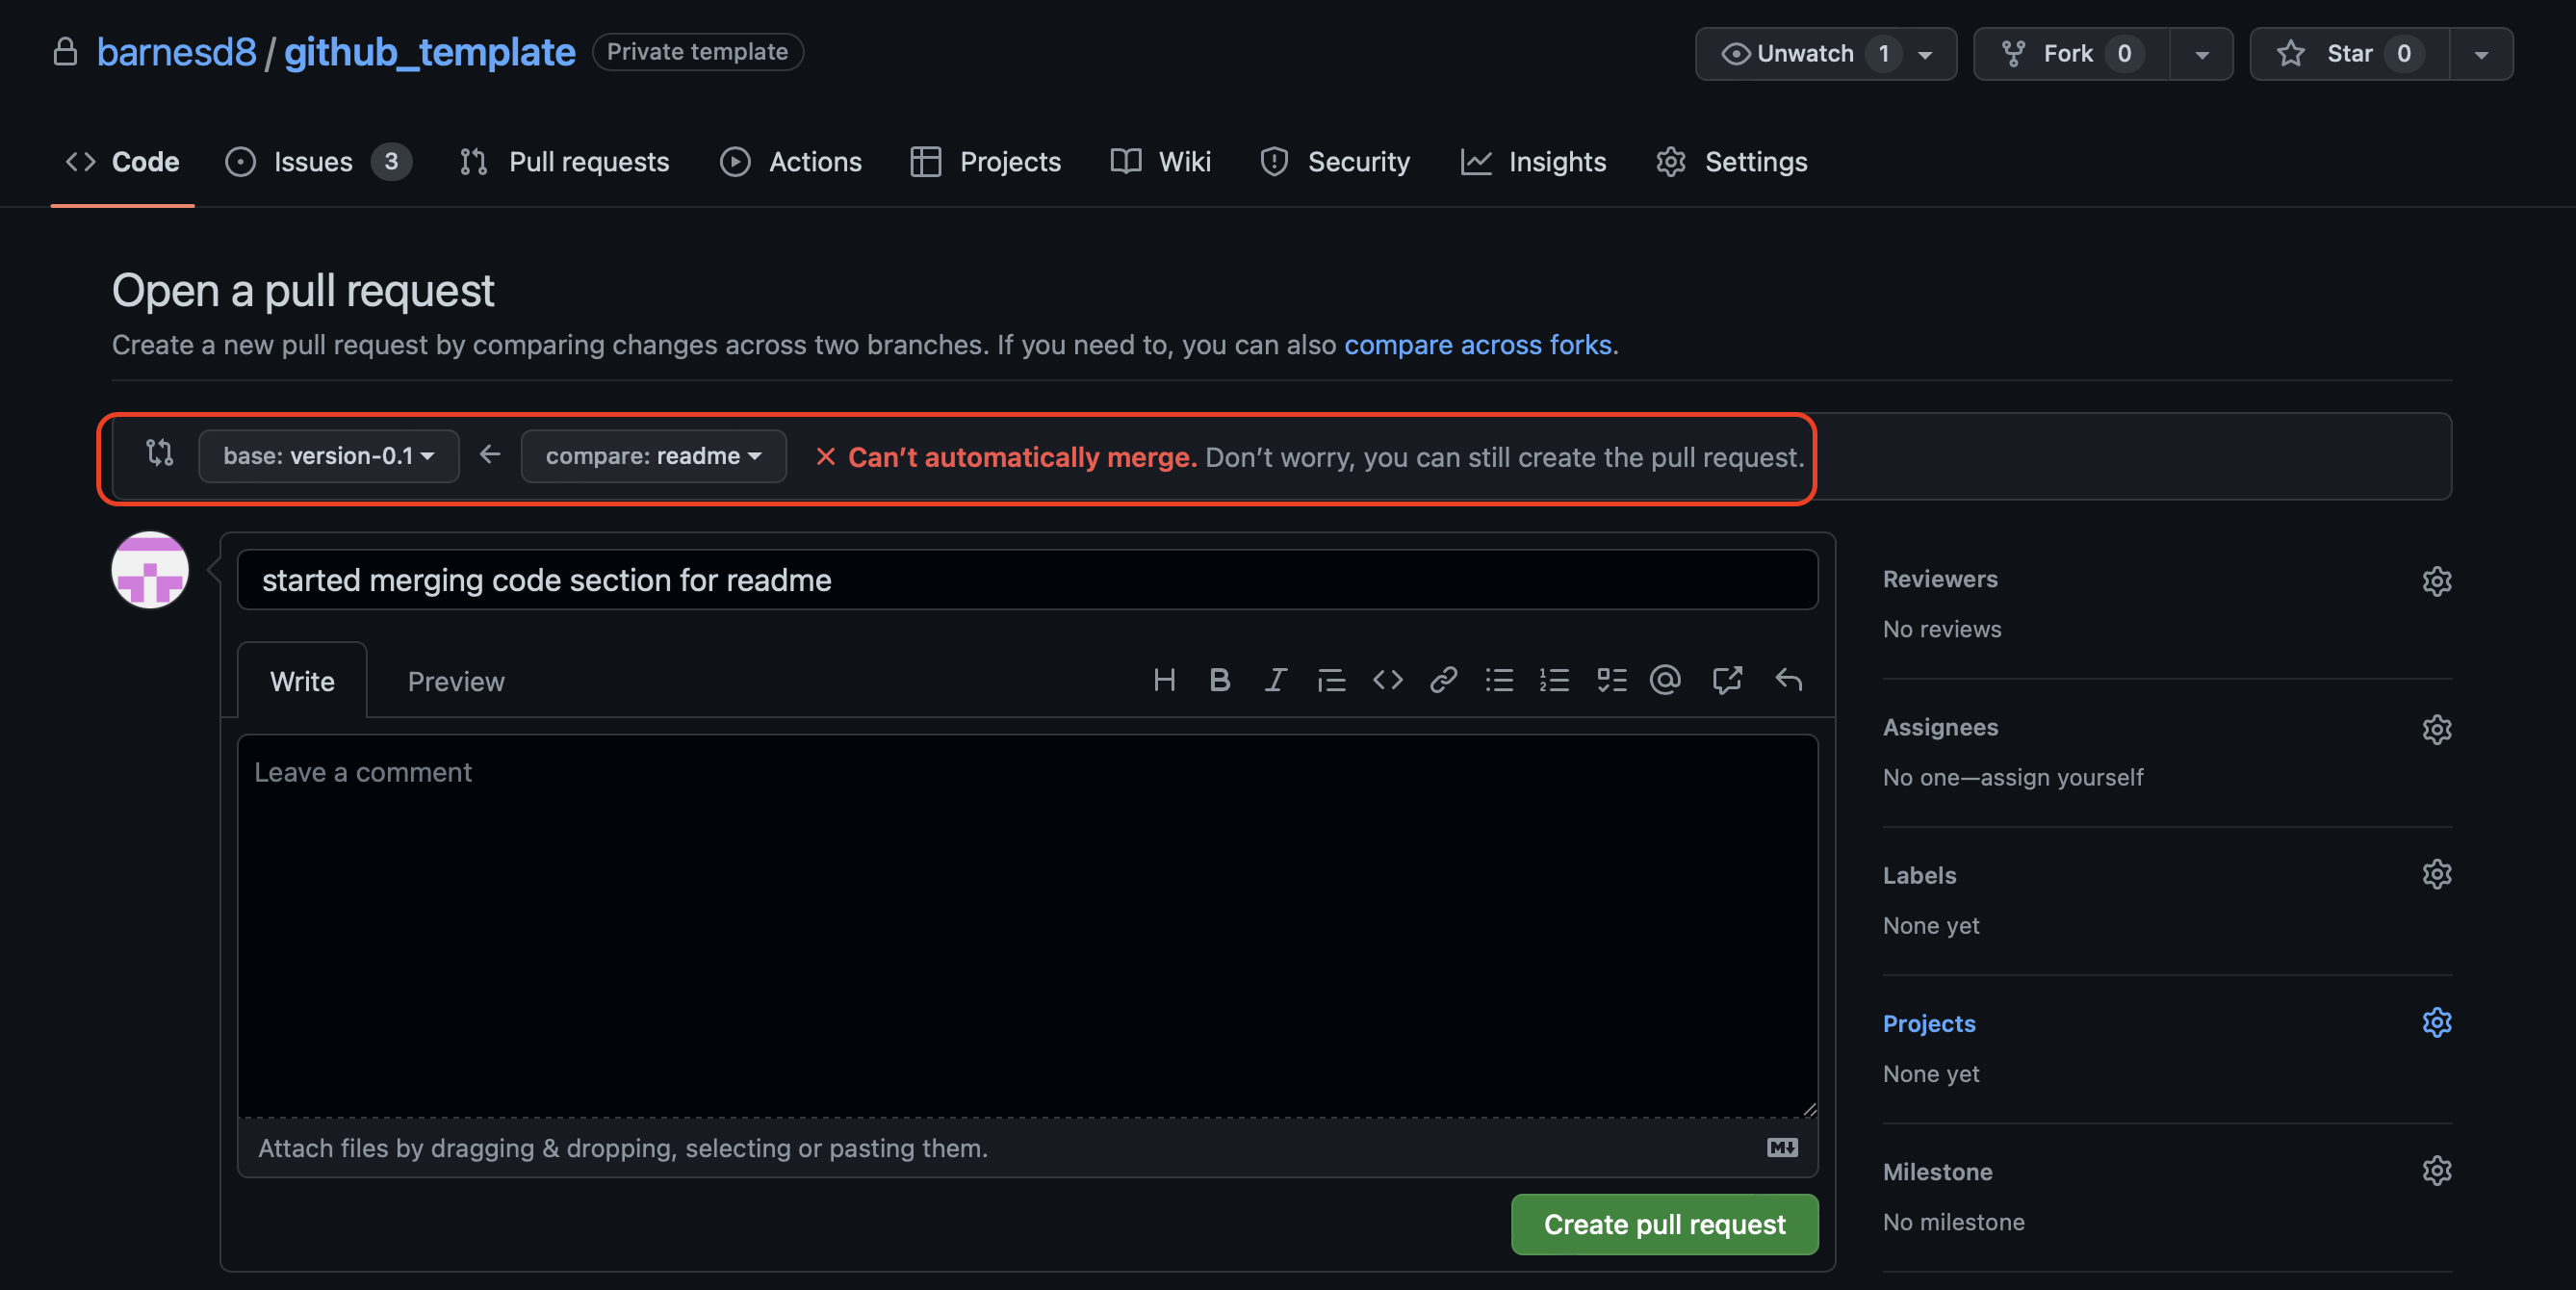Insert a saved reply using arrow icon
The height and width of the screenshot is (1290, 2576).
(1789, 680)
